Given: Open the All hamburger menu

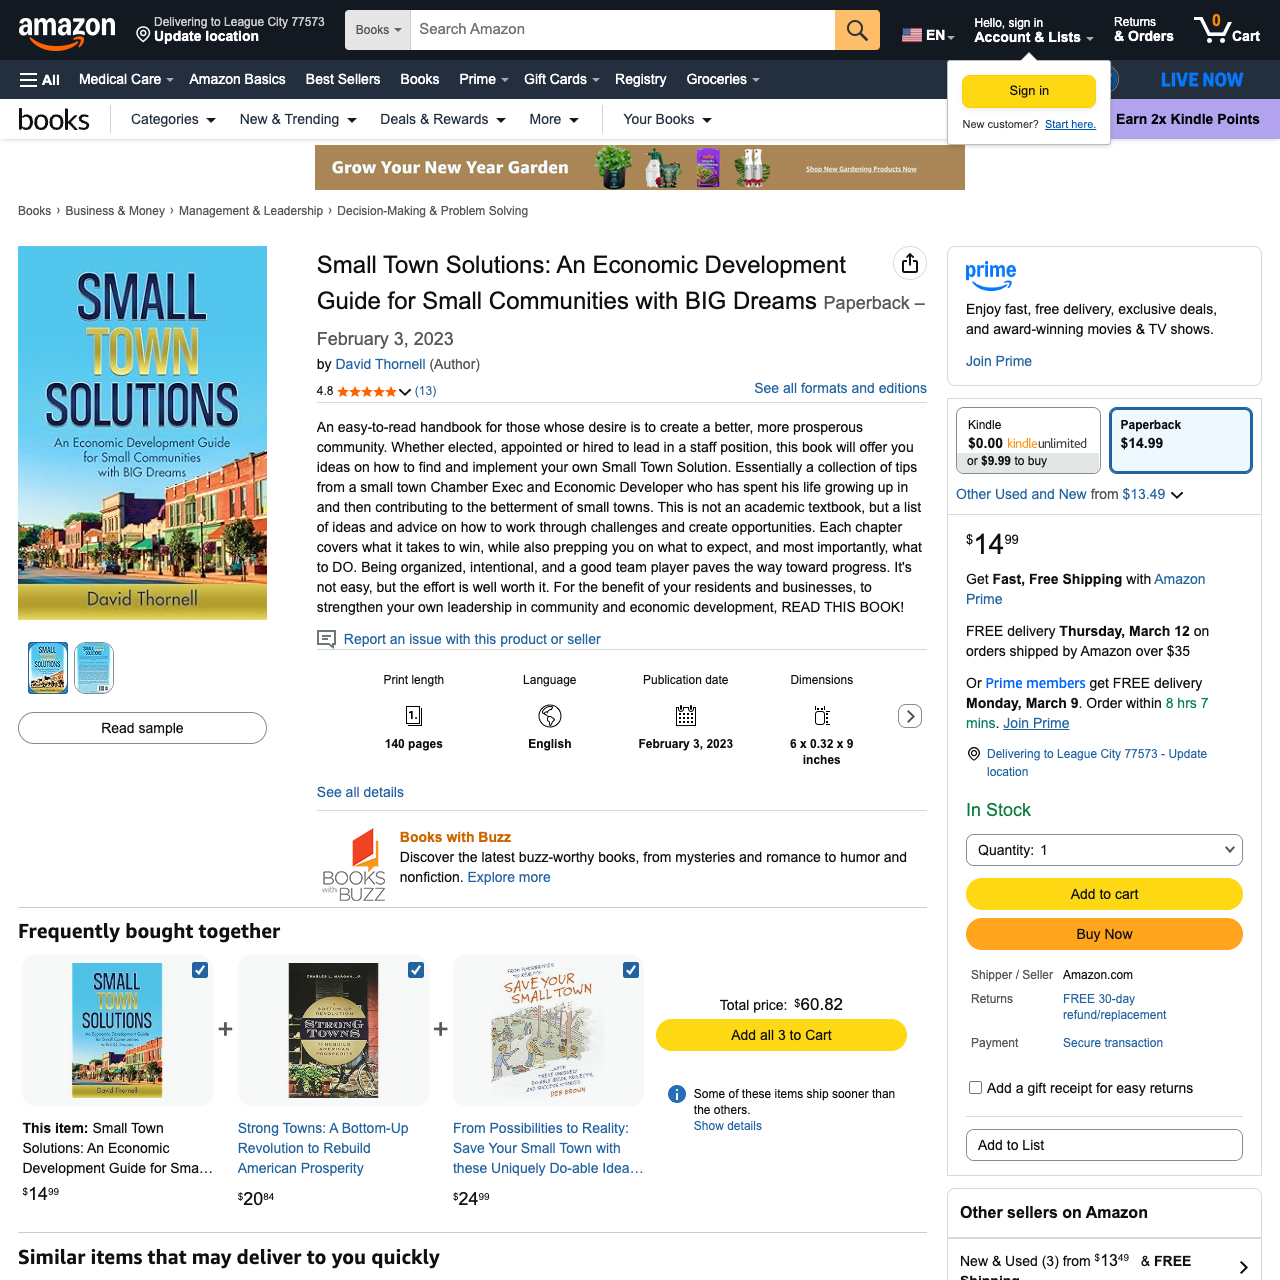Looking at the screenshot, I should (x=39, y=79).
